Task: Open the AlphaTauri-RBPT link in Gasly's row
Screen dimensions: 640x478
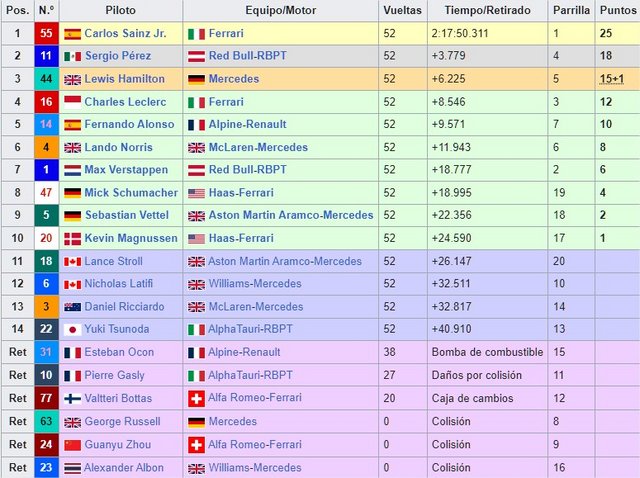Action: point(250,375)
